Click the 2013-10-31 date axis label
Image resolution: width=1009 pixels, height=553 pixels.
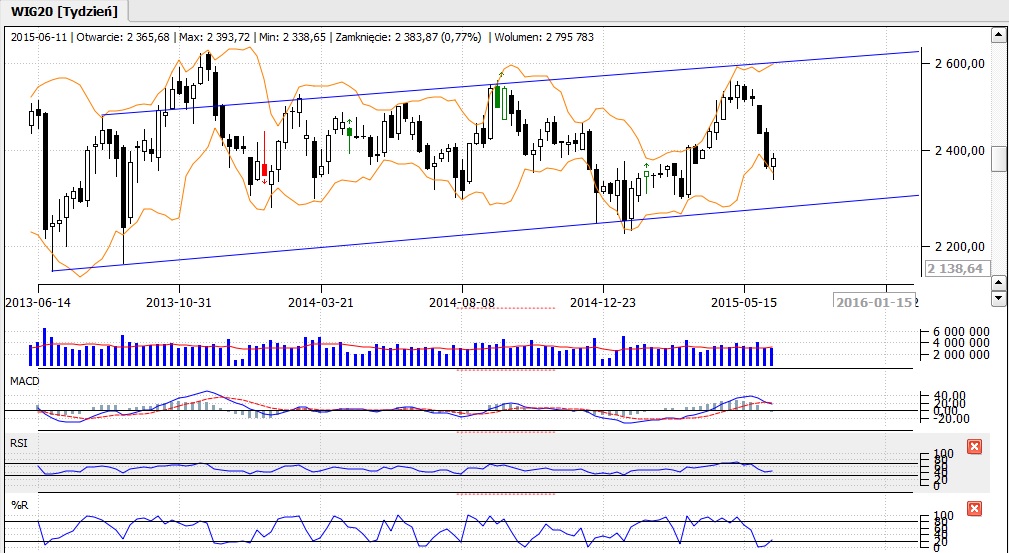click(180, 301)
